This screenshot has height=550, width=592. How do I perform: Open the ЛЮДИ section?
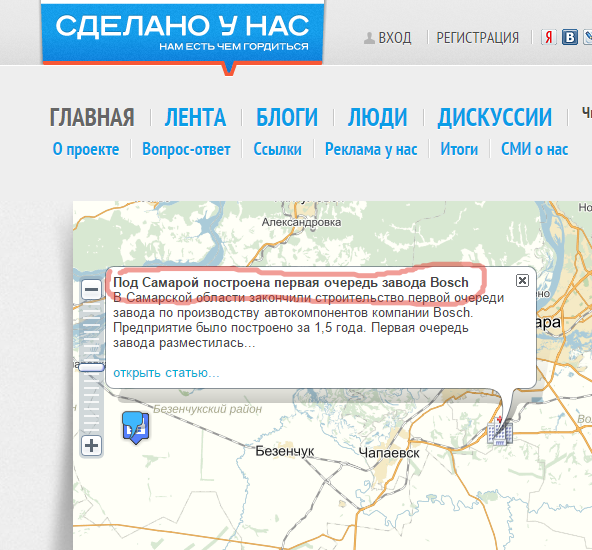coord(378,117)
